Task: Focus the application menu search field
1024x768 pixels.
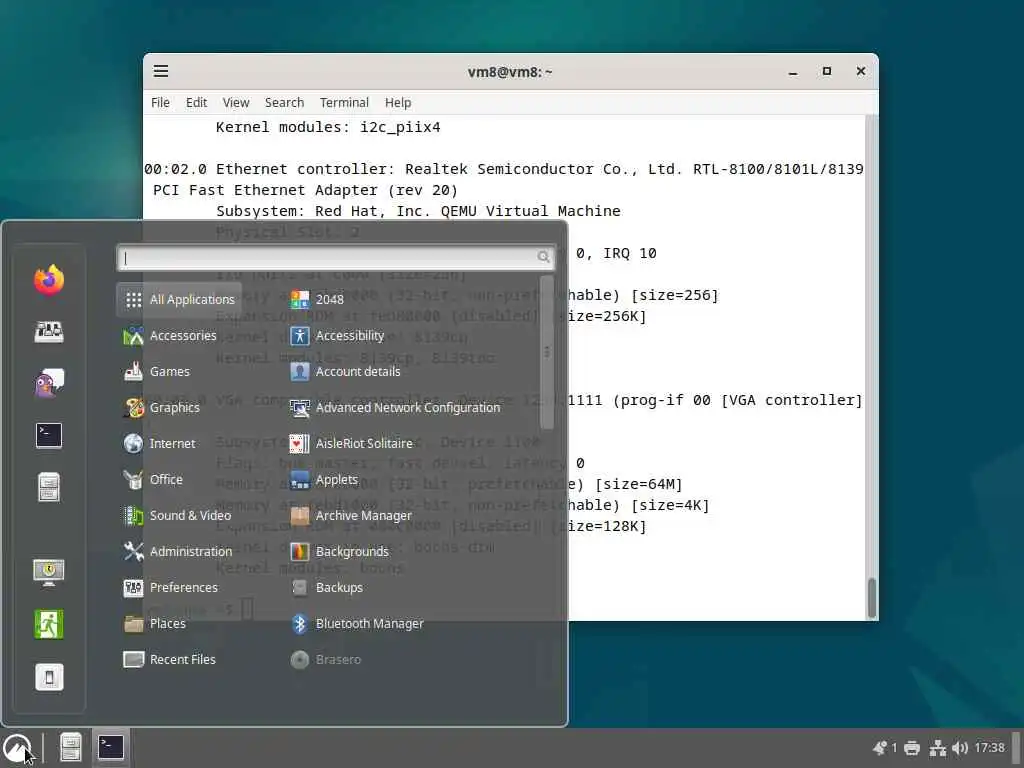Action: 336,257
